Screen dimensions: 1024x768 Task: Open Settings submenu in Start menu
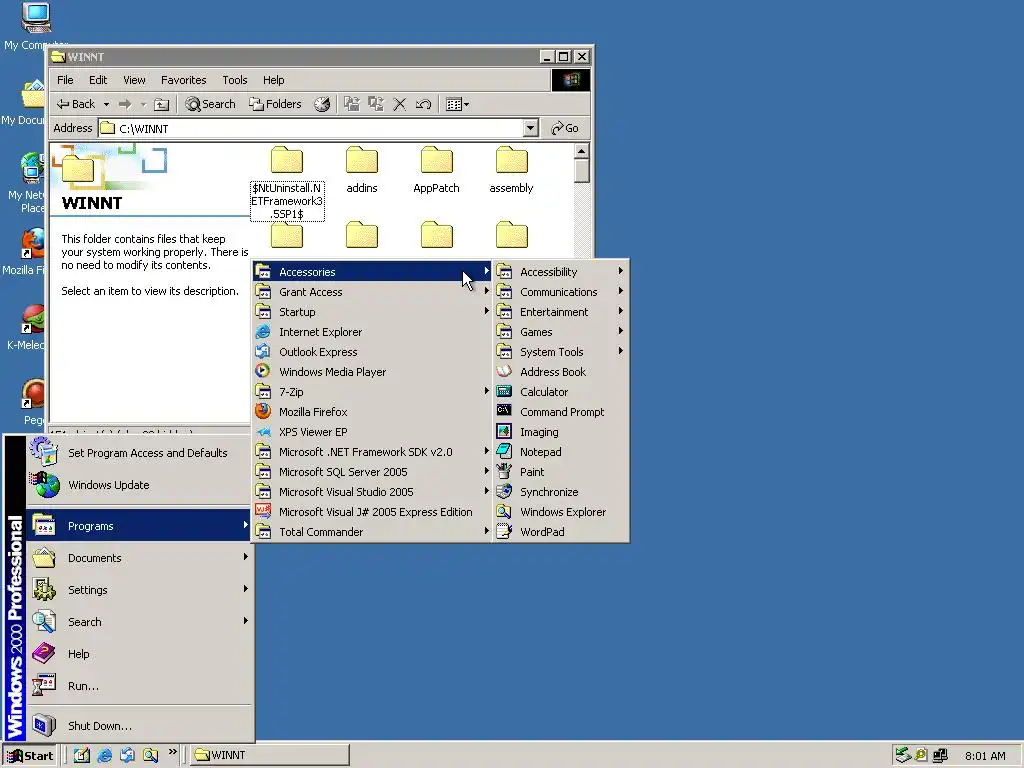(x=139, y=590)
